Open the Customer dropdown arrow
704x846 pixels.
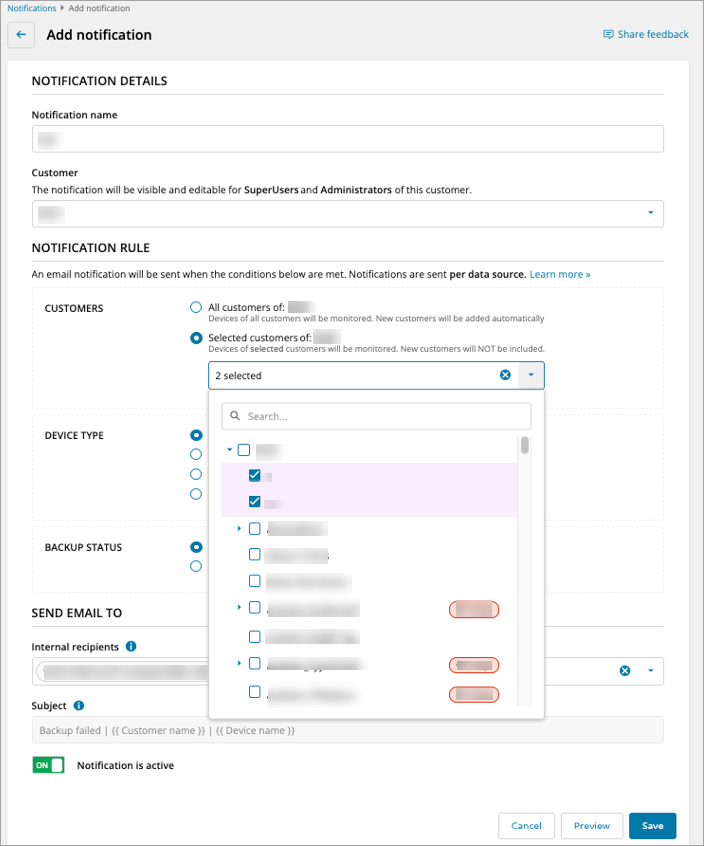point(651,213)
